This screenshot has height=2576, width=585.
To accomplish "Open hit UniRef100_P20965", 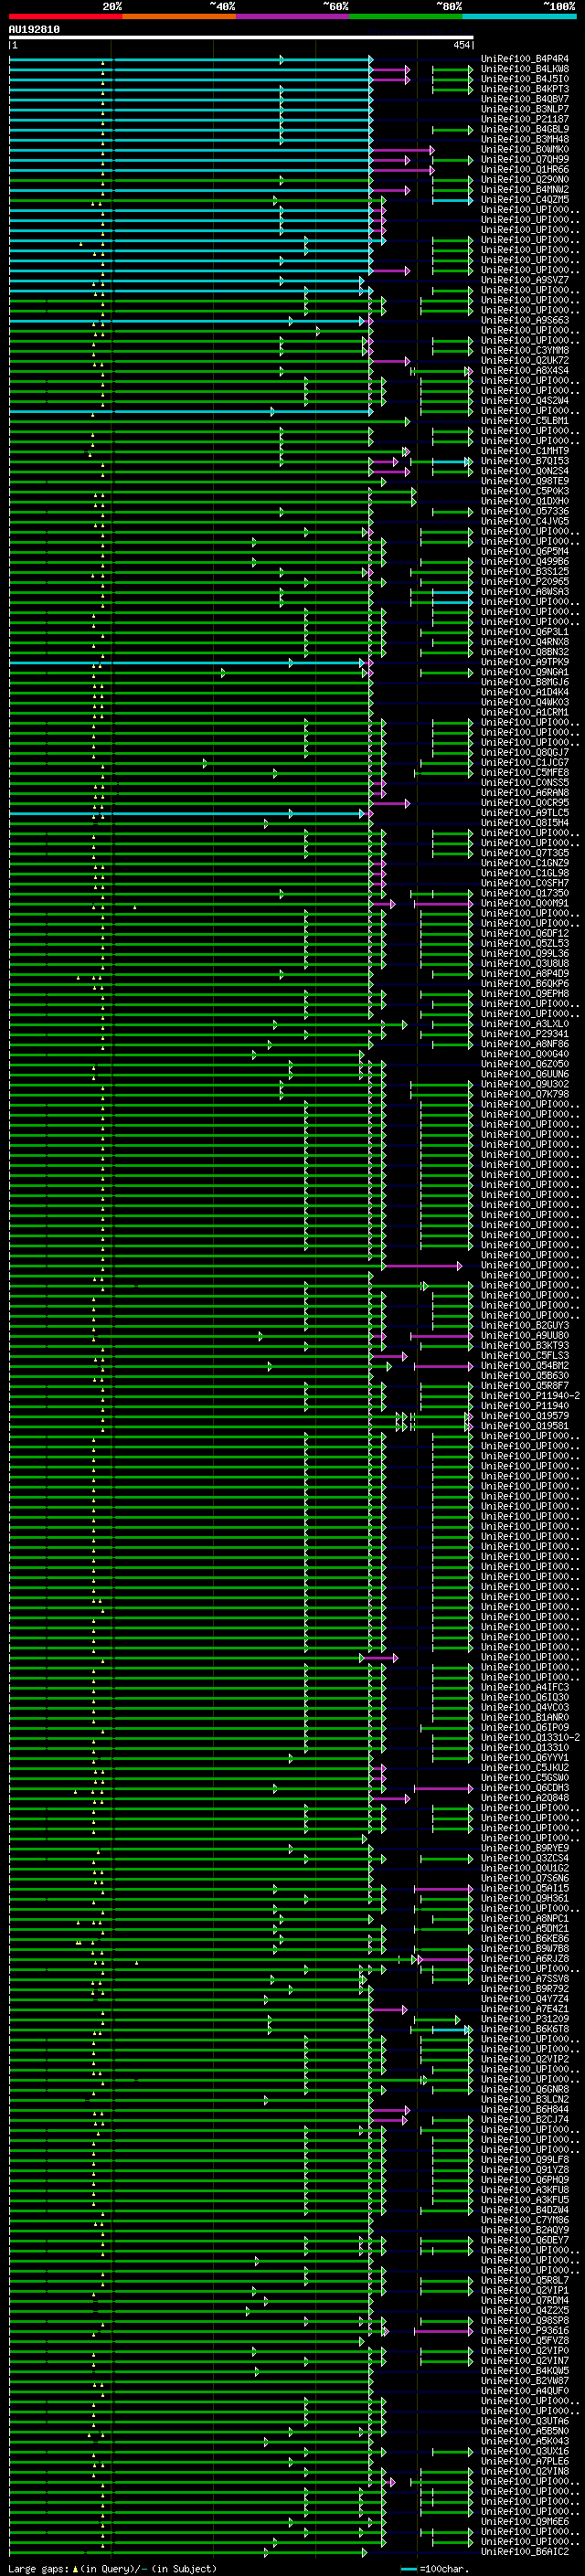I will (525, 582).
